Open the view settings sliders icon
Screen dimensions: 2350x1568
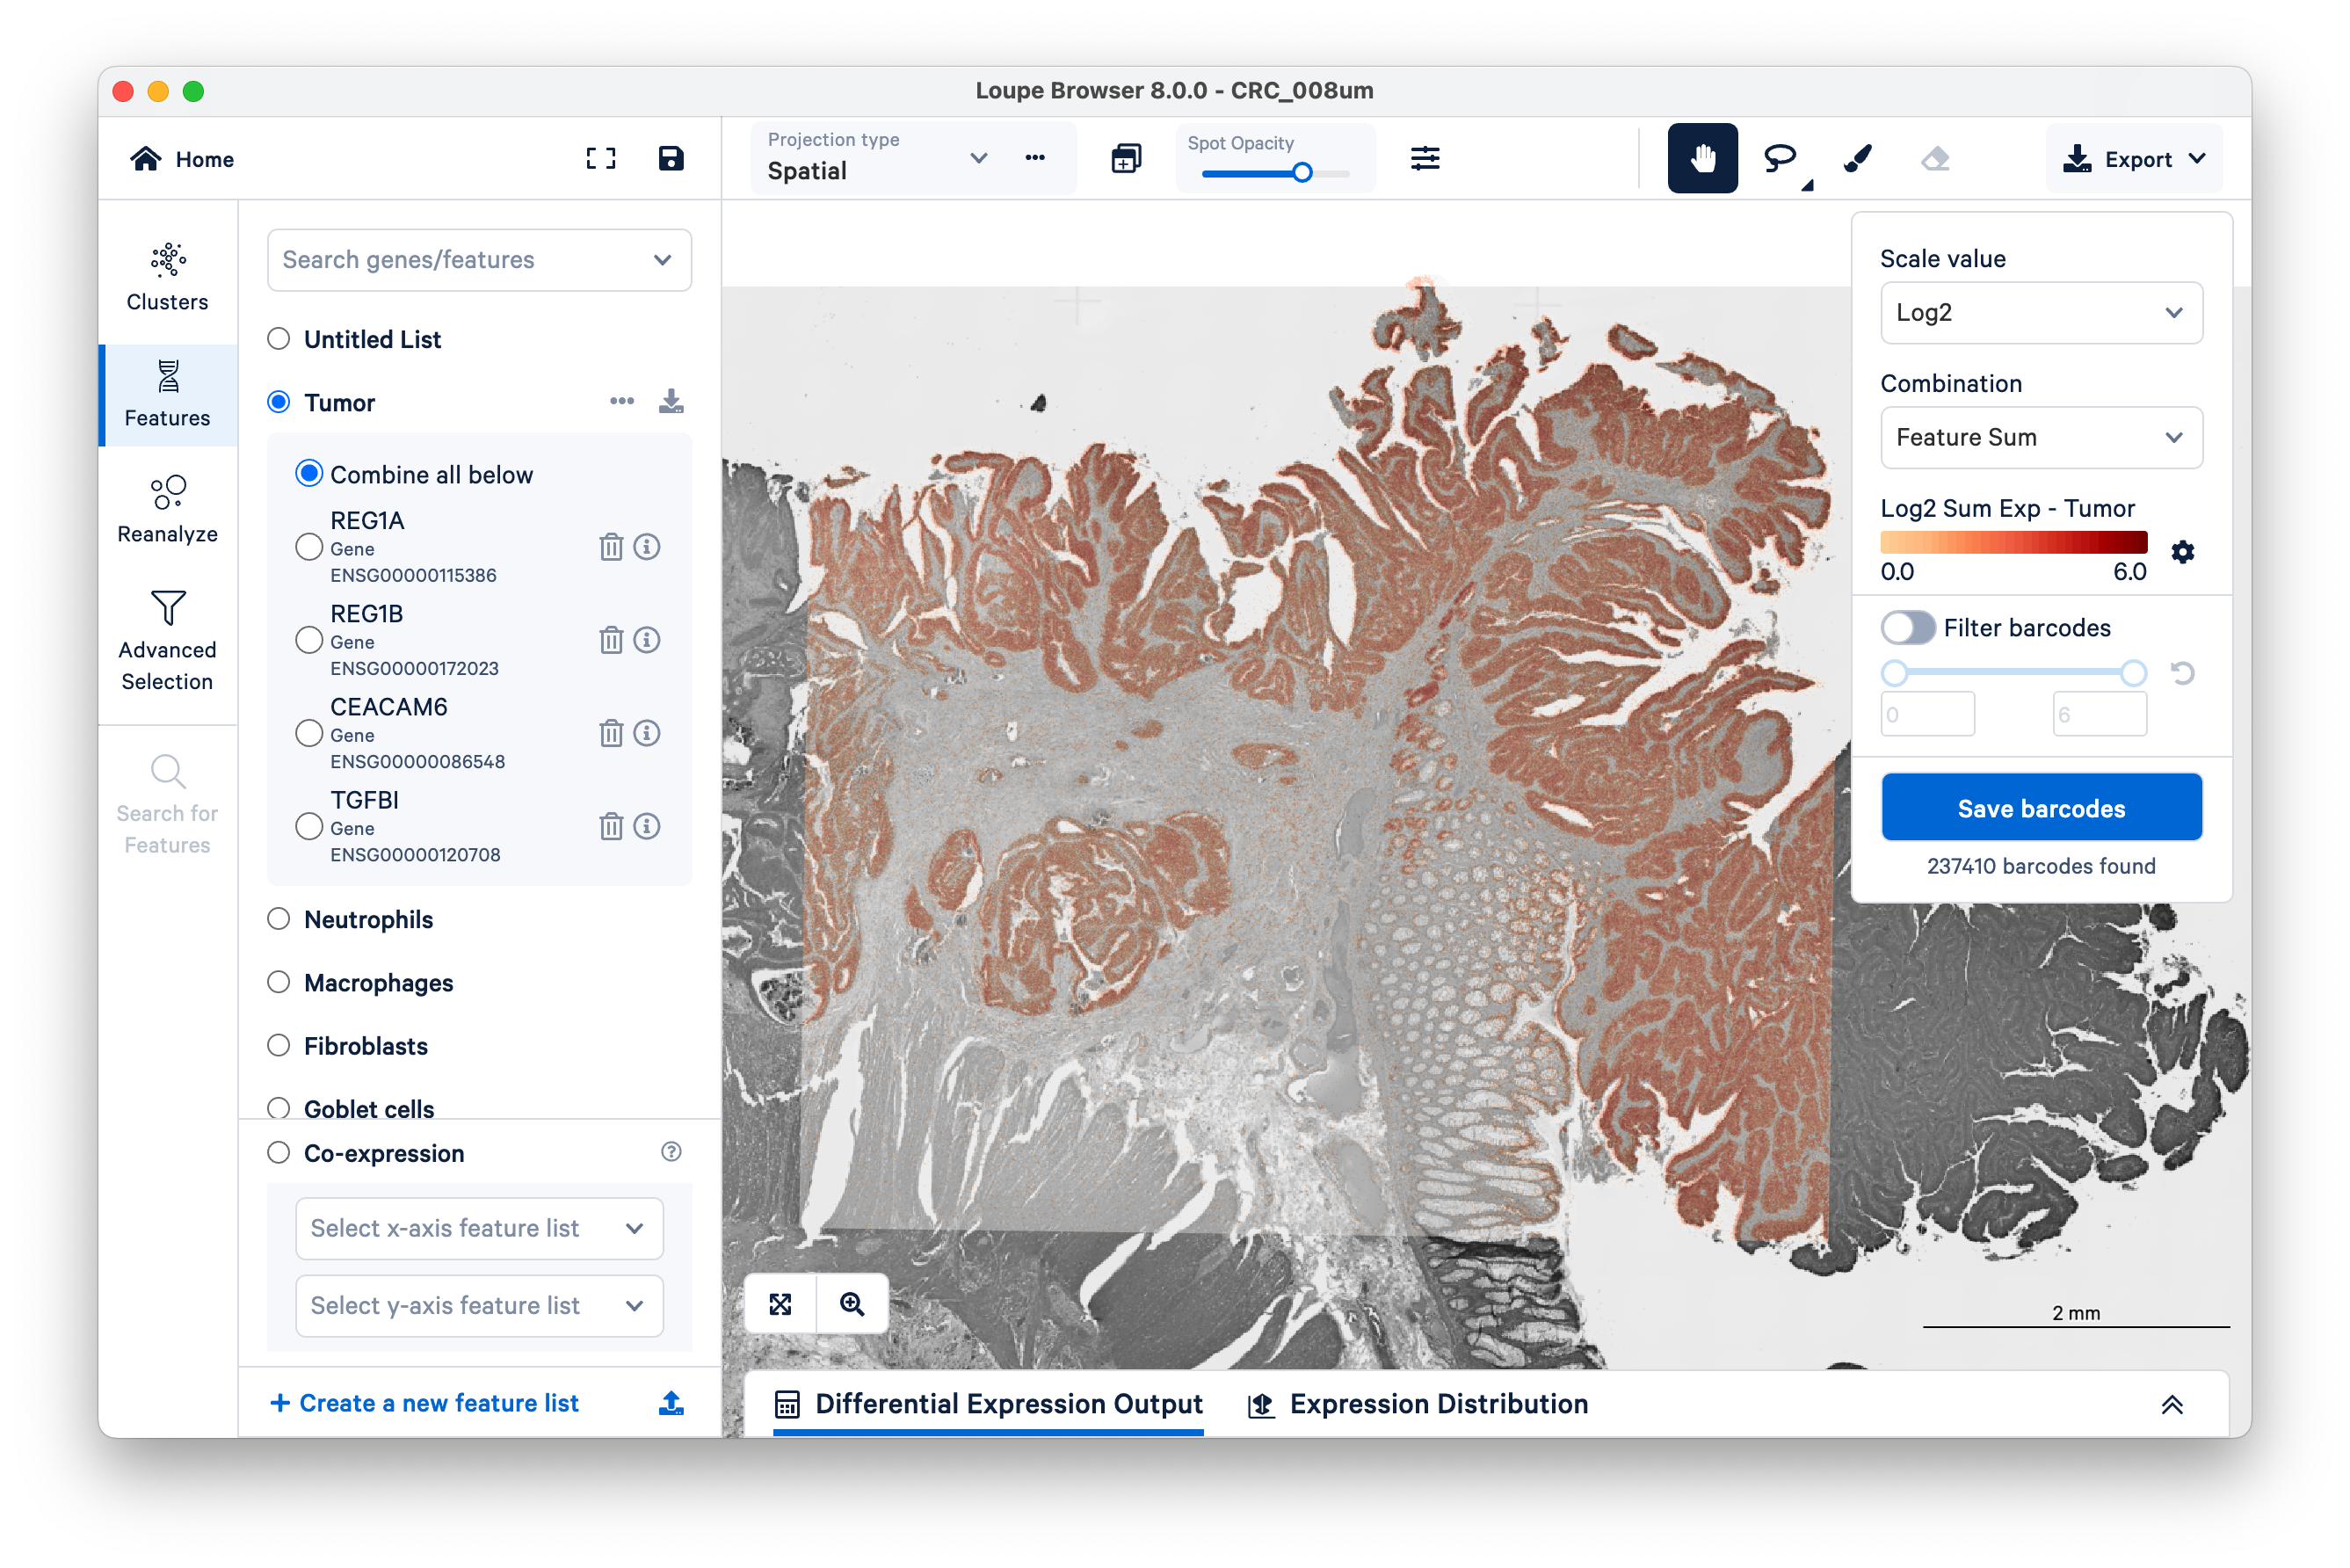pos(1425,158)
